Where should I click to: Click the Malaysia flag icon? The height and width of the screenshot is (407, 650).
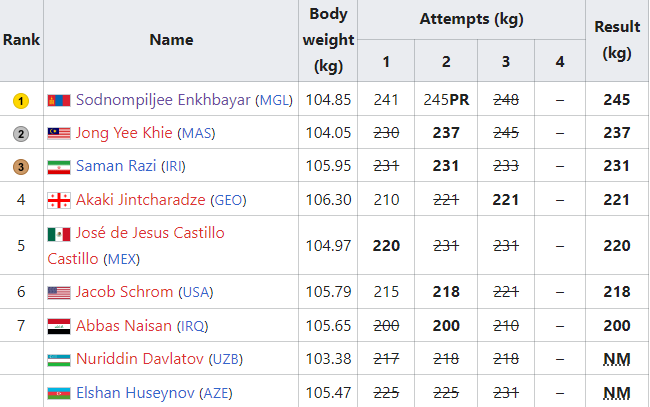[x=58, y=133]
